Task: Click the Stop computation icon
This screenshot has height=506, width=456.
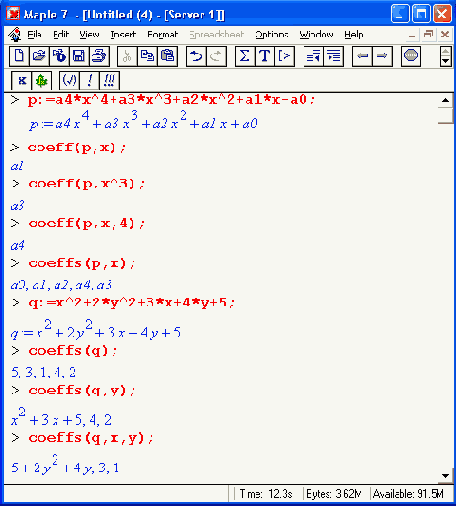Action: click(411, 56)
